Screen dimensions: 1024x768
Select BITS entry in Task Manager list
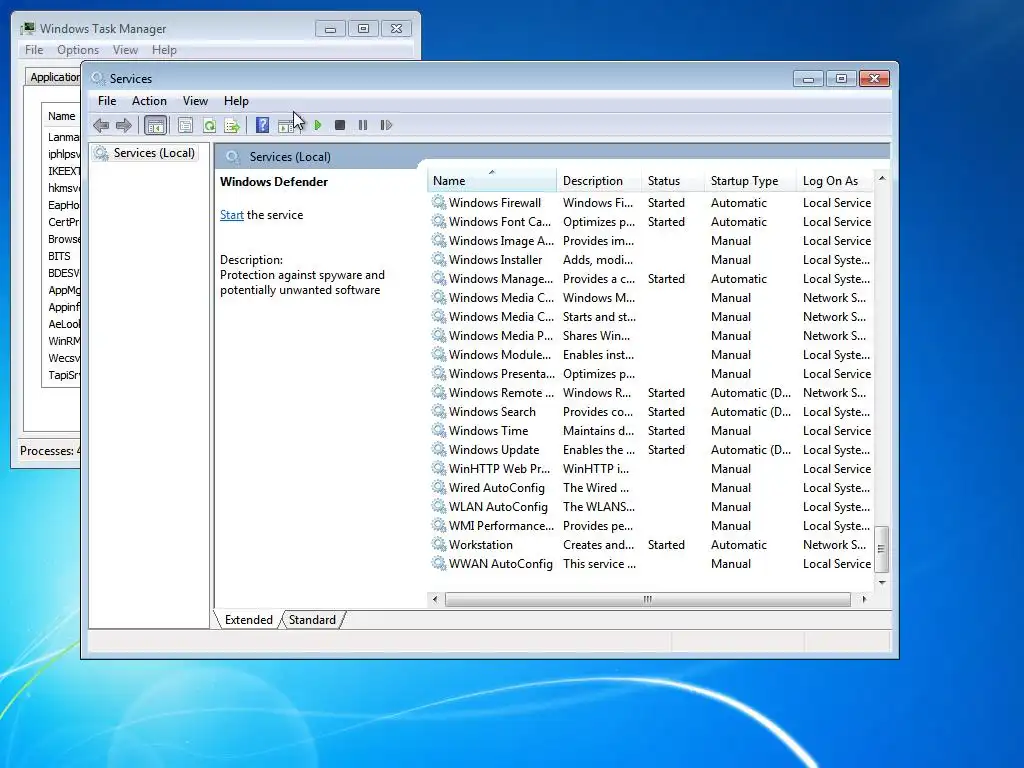59,256
